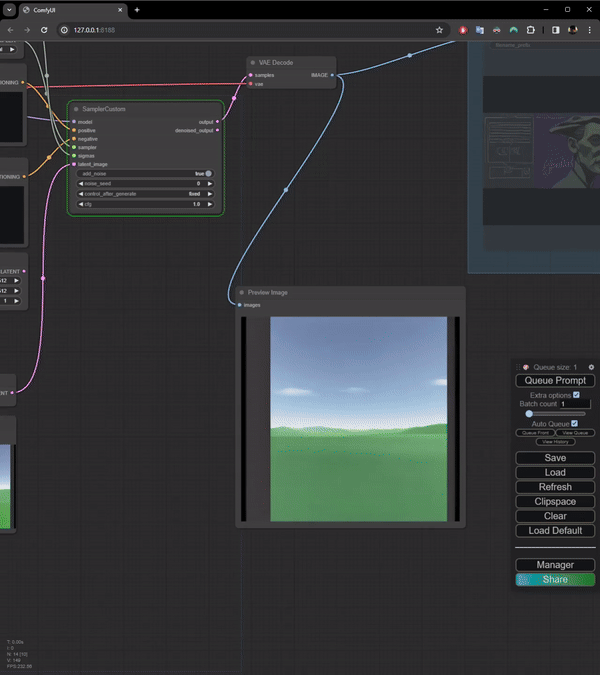
Task: Click the model input socket on SamplerCustom
Action: tap(74, 122)
